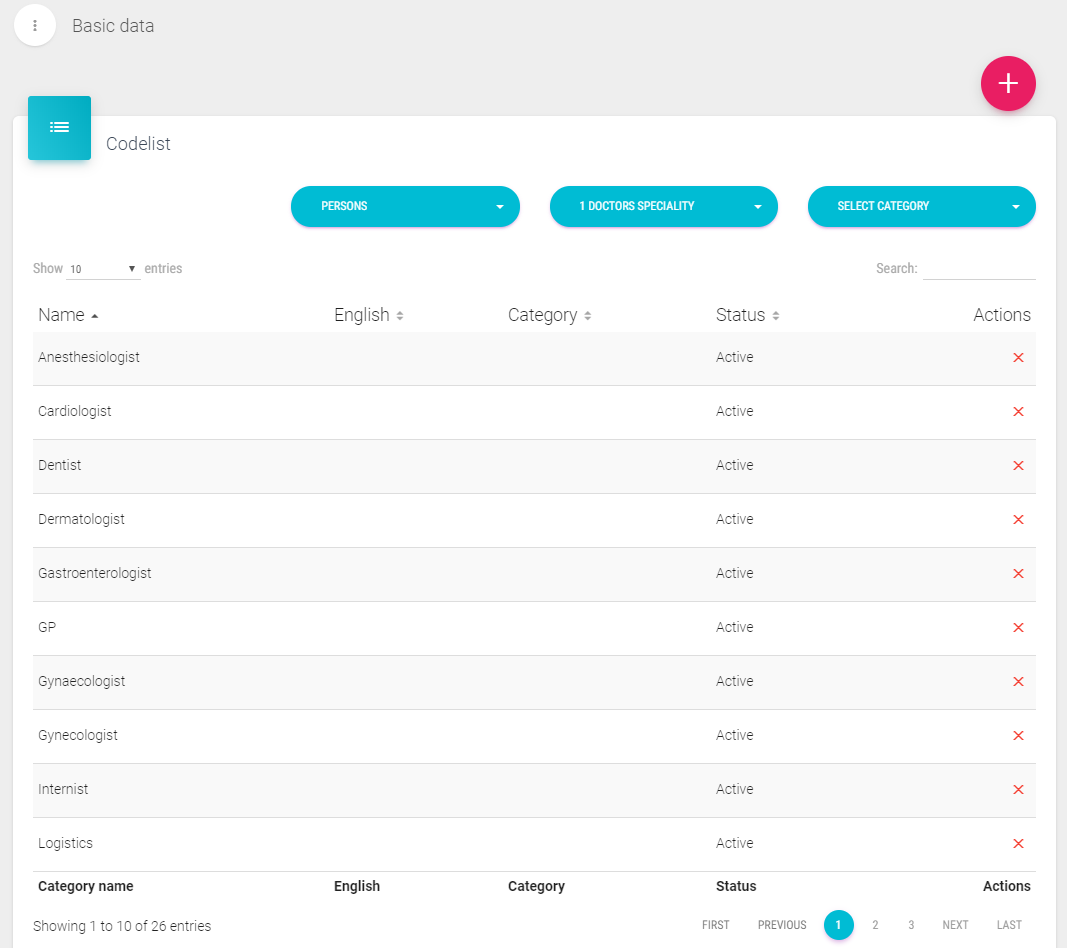
Task: Delete the Cardiologist entry
Action: [x=1018, y=412]
